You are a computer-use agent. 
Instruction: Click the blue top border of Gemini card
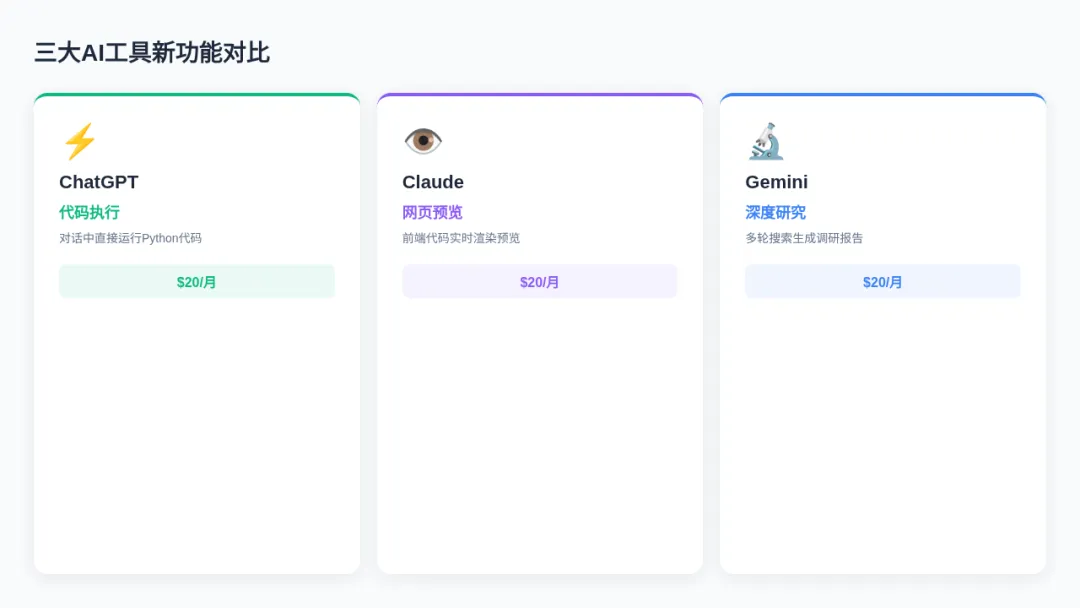click(883, 94)
